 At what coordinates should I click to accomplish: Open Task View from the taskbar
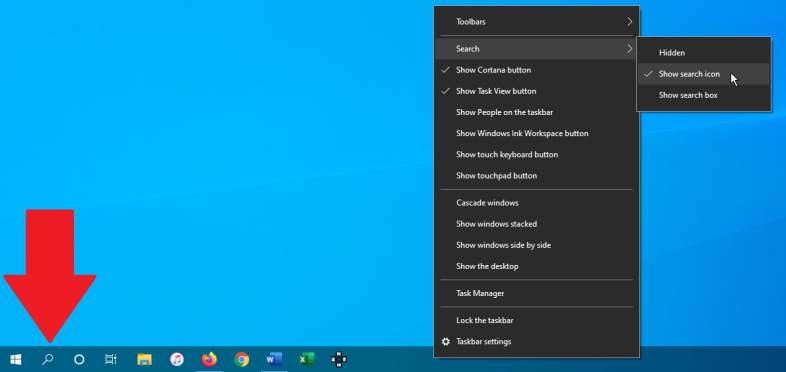click(111, 359)
